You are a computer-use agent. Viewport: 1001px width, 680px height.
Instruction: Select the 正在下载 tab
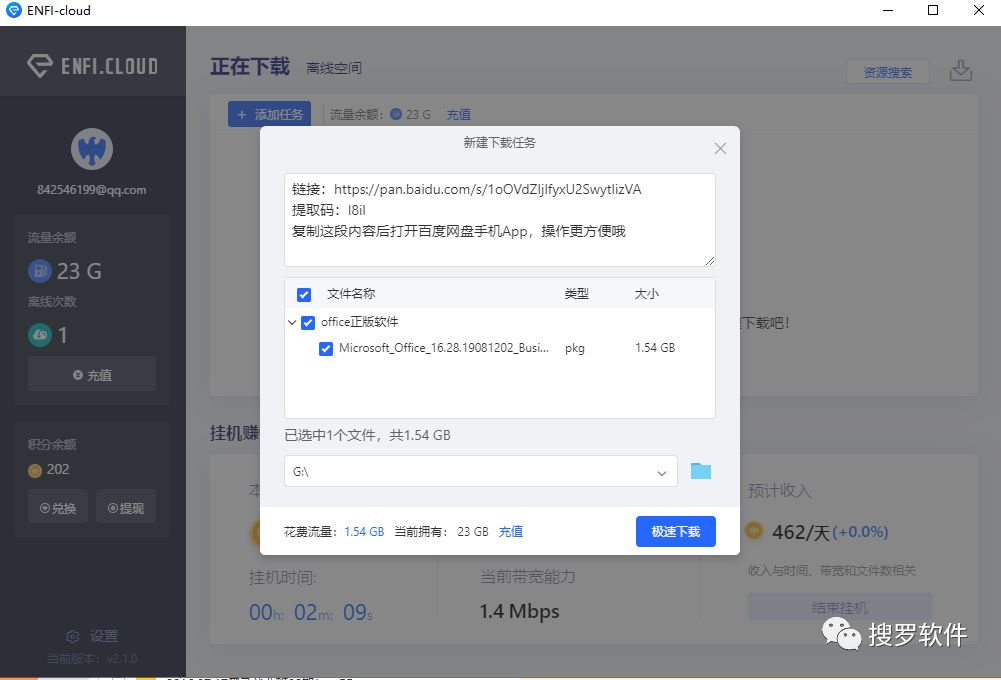coord(250,66)
